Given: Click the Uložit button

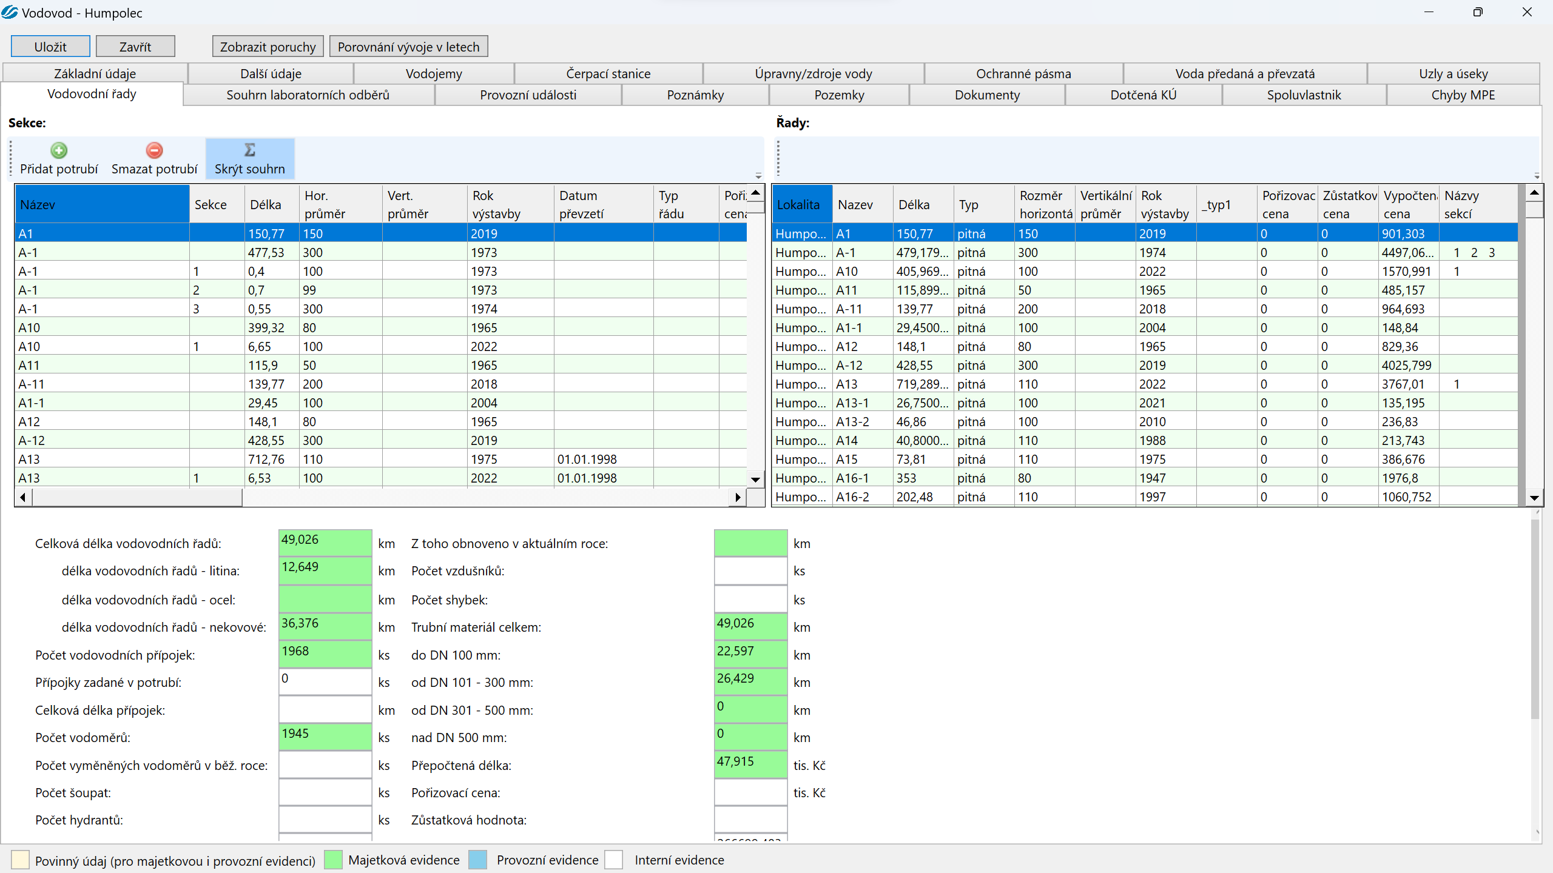Looking at the screenshot, I should [50, 46].
